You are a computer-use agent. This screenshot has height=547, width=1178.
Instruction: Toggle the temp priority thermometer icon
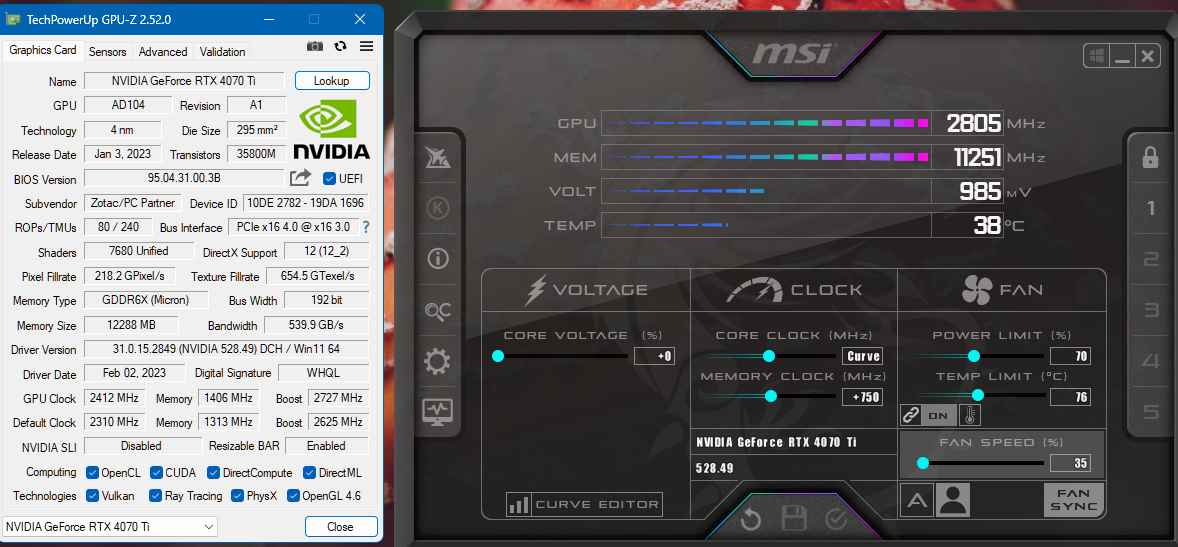969,415
